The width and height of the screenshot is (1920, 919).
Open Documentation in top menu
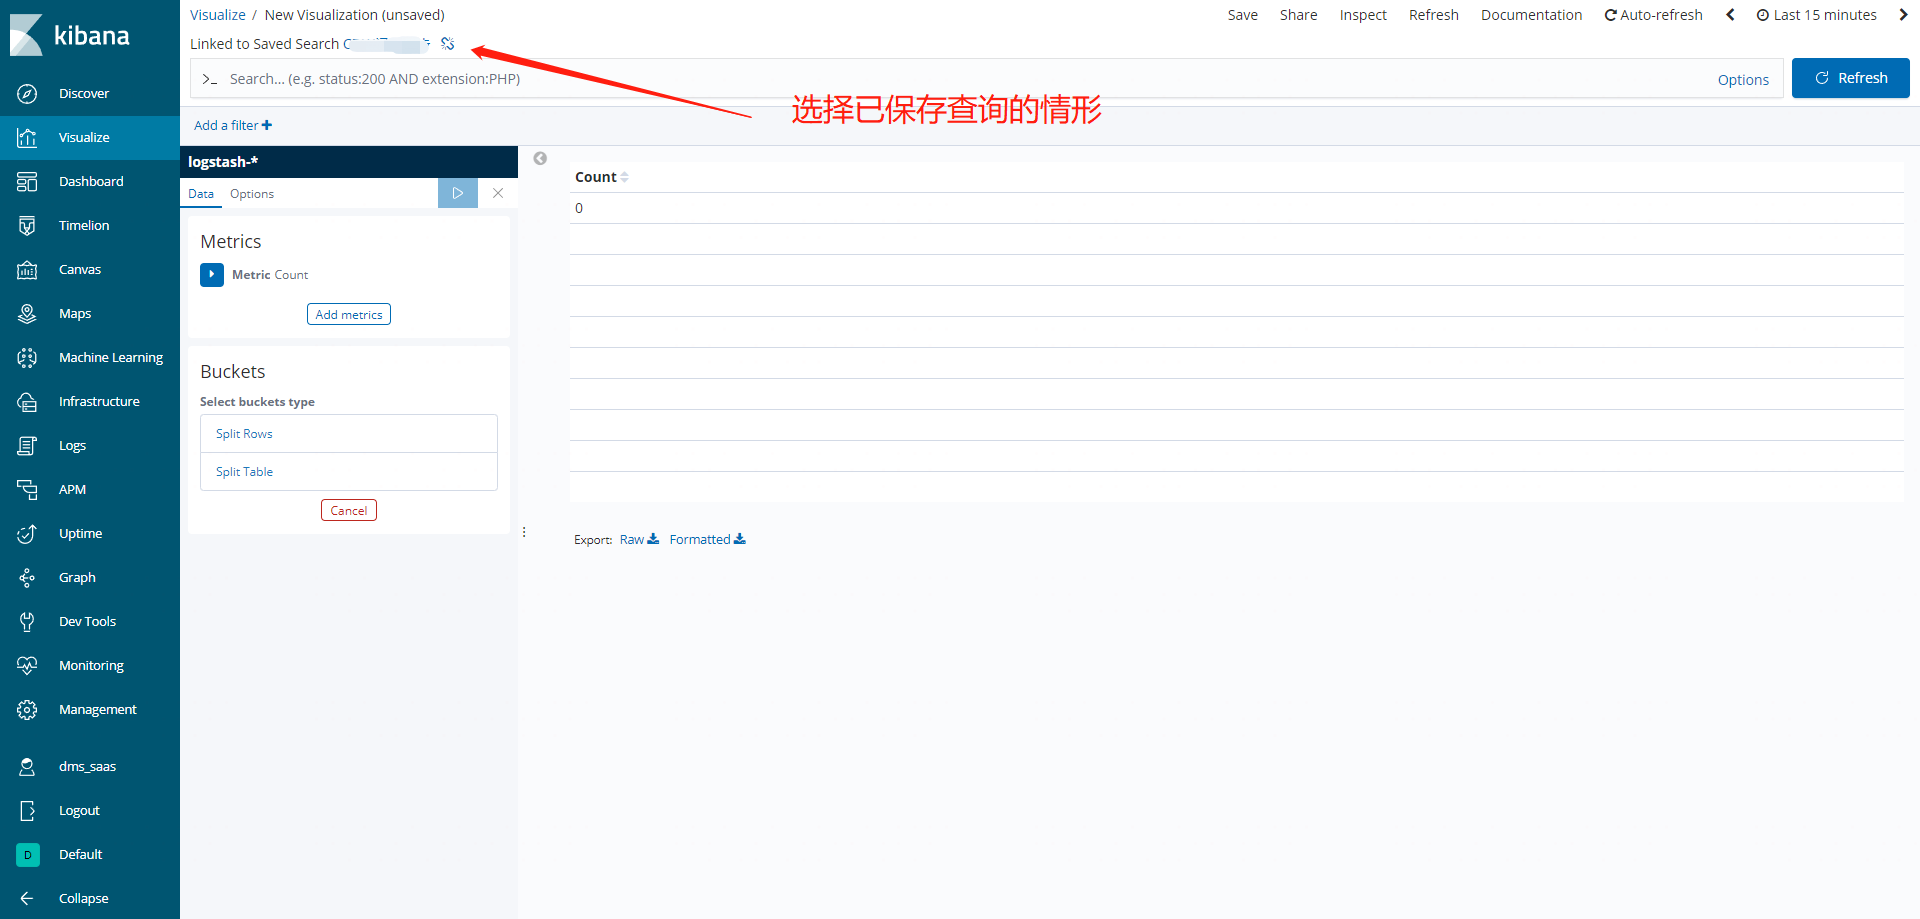pyautogui.click(x=1532, y=15)
